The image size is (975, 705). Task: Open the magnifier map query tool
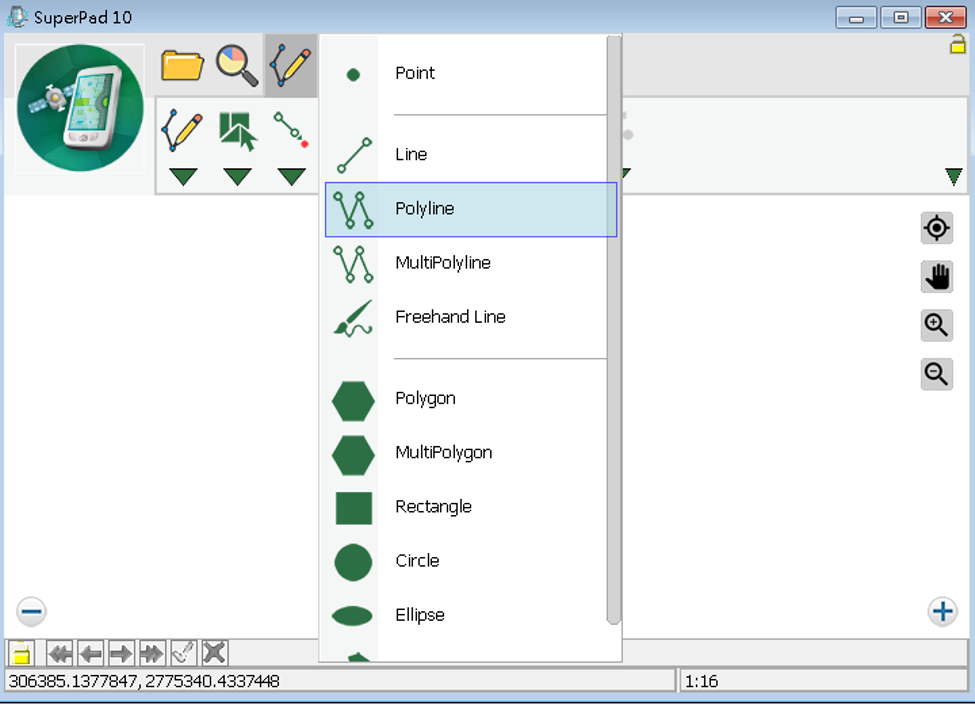[x=236, y=65]
